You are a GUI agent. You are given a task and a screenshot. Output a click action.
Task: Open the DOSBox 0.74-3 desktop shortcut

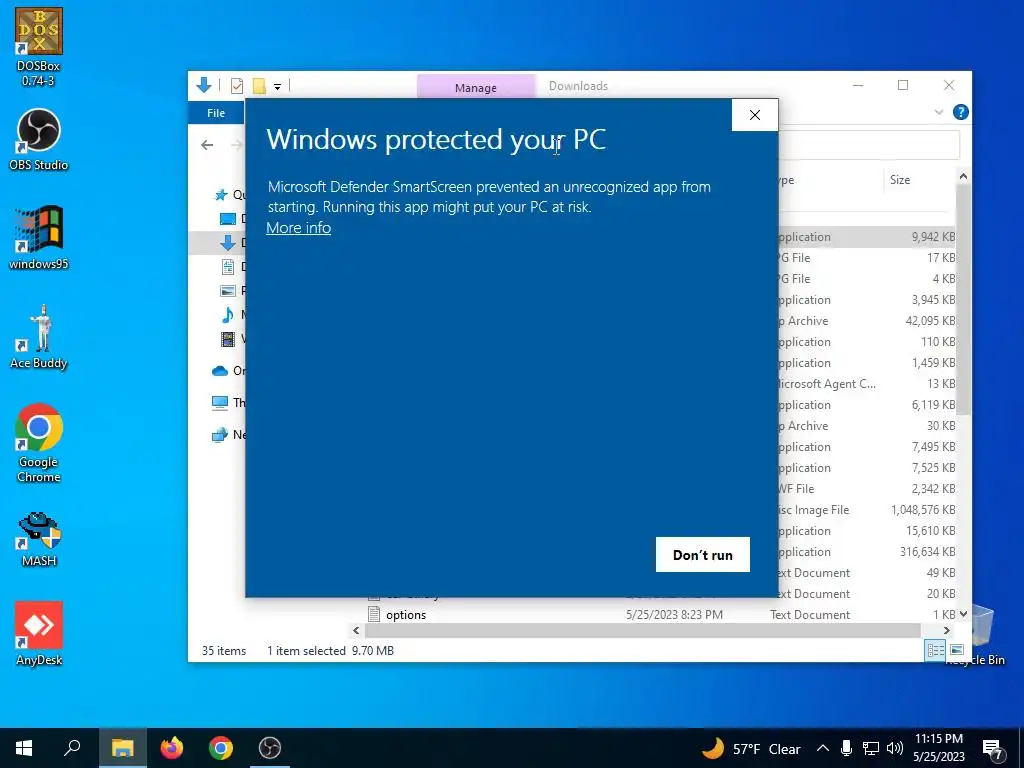(x=38, y=47)
